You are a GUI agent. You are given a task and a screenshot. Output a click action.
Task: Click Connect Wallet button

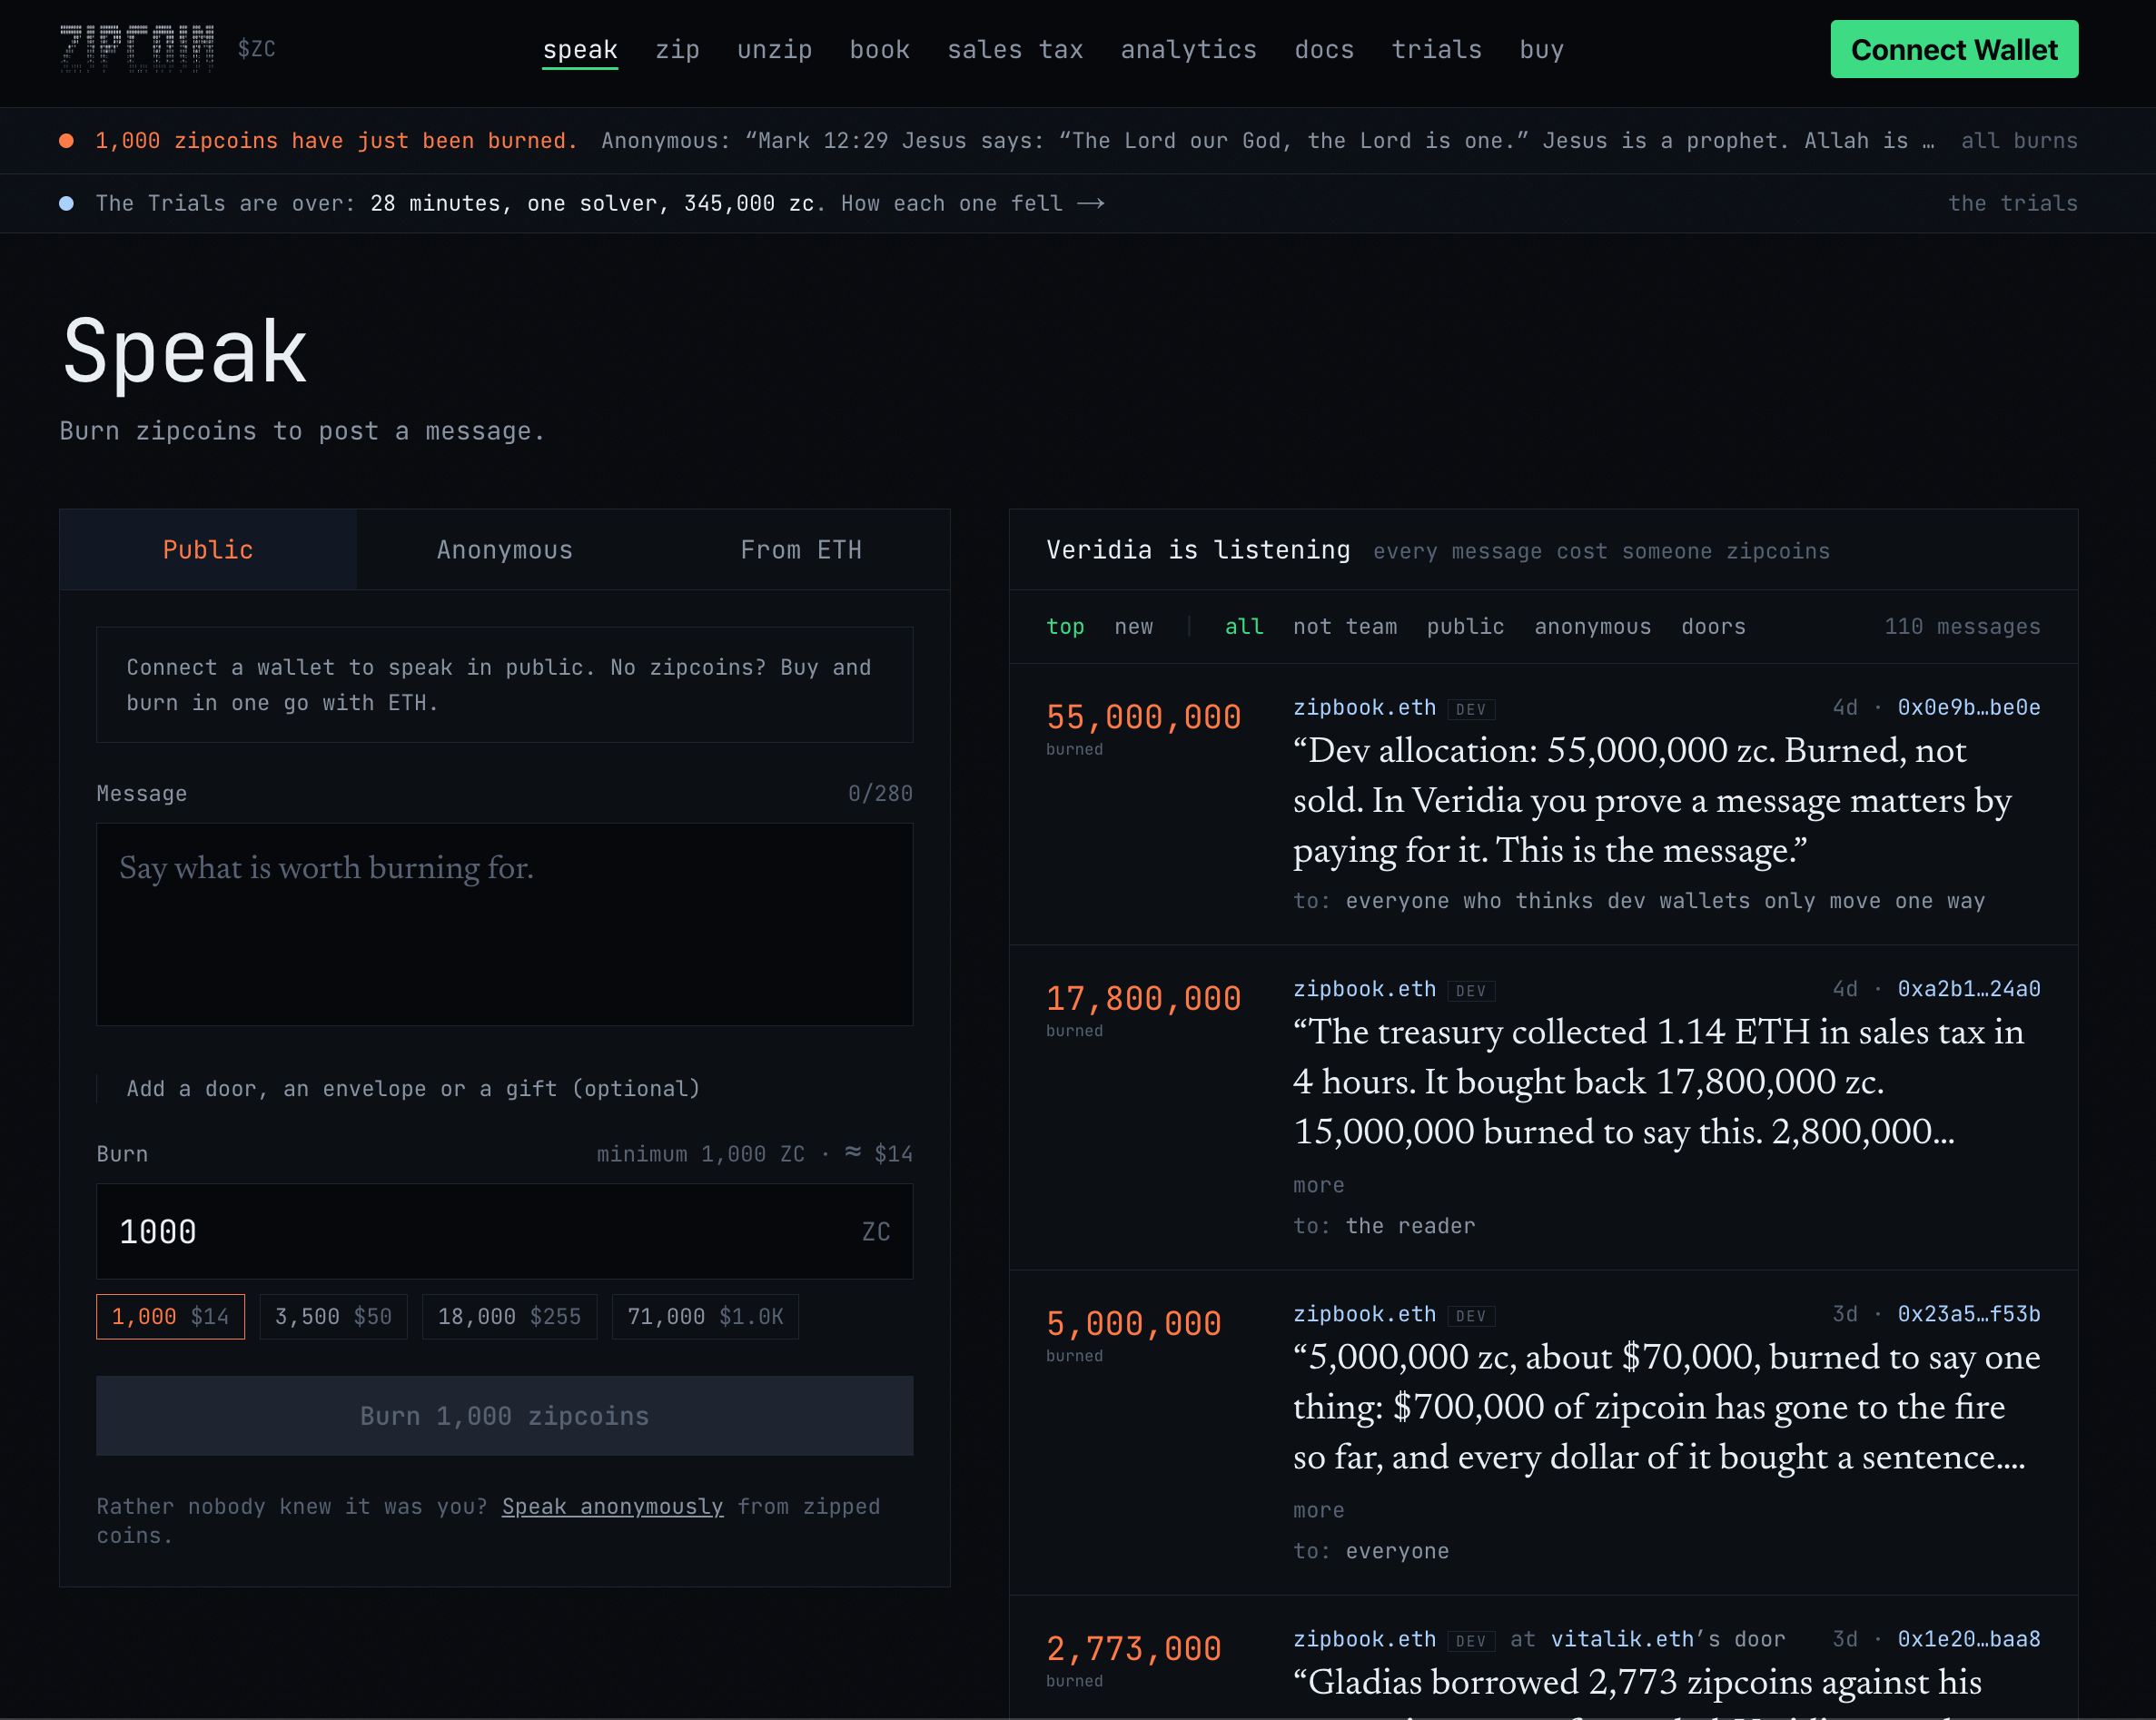click(x=1953, y=49)
